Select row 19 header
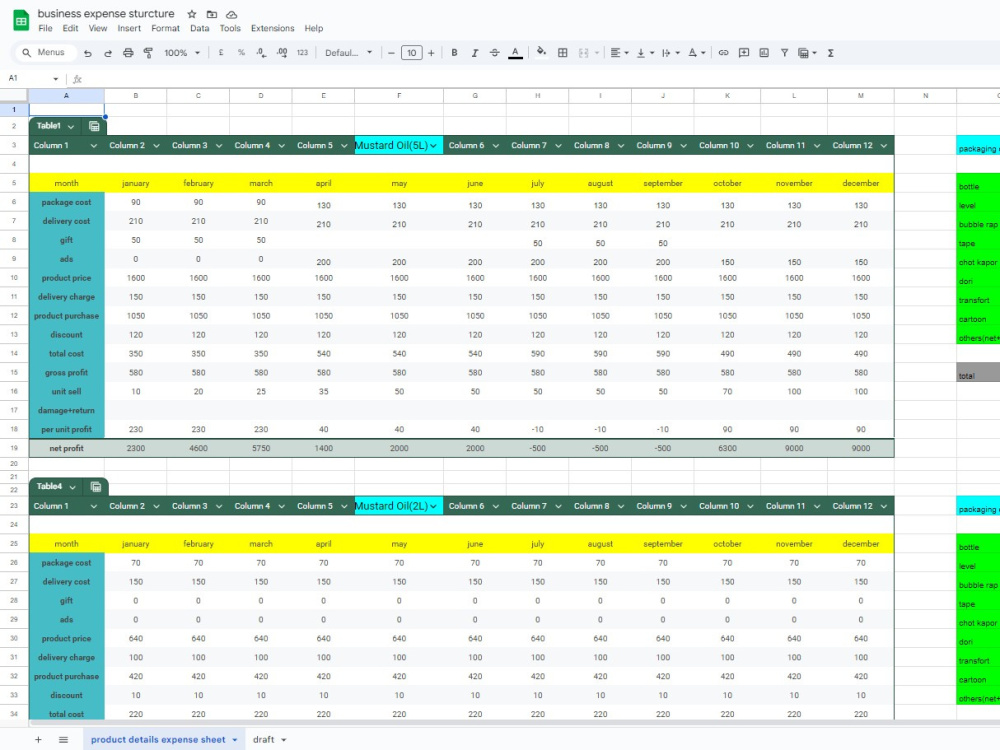Screen dimensions: 1000x750 coord(14,448)
